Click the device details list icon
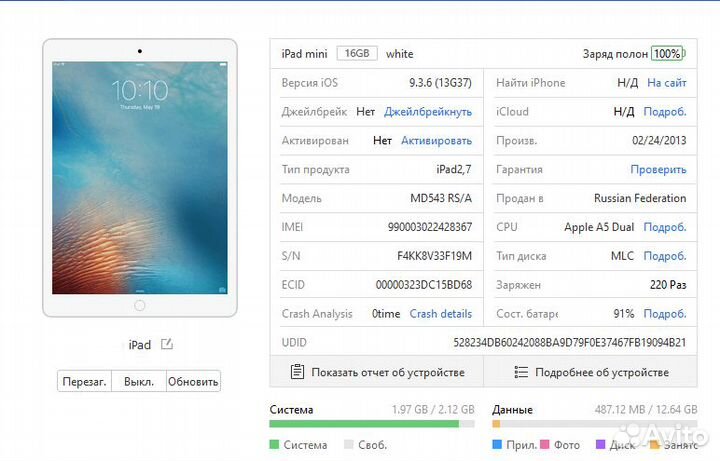Viewport: 720px width, 461px height. point(521,372)
